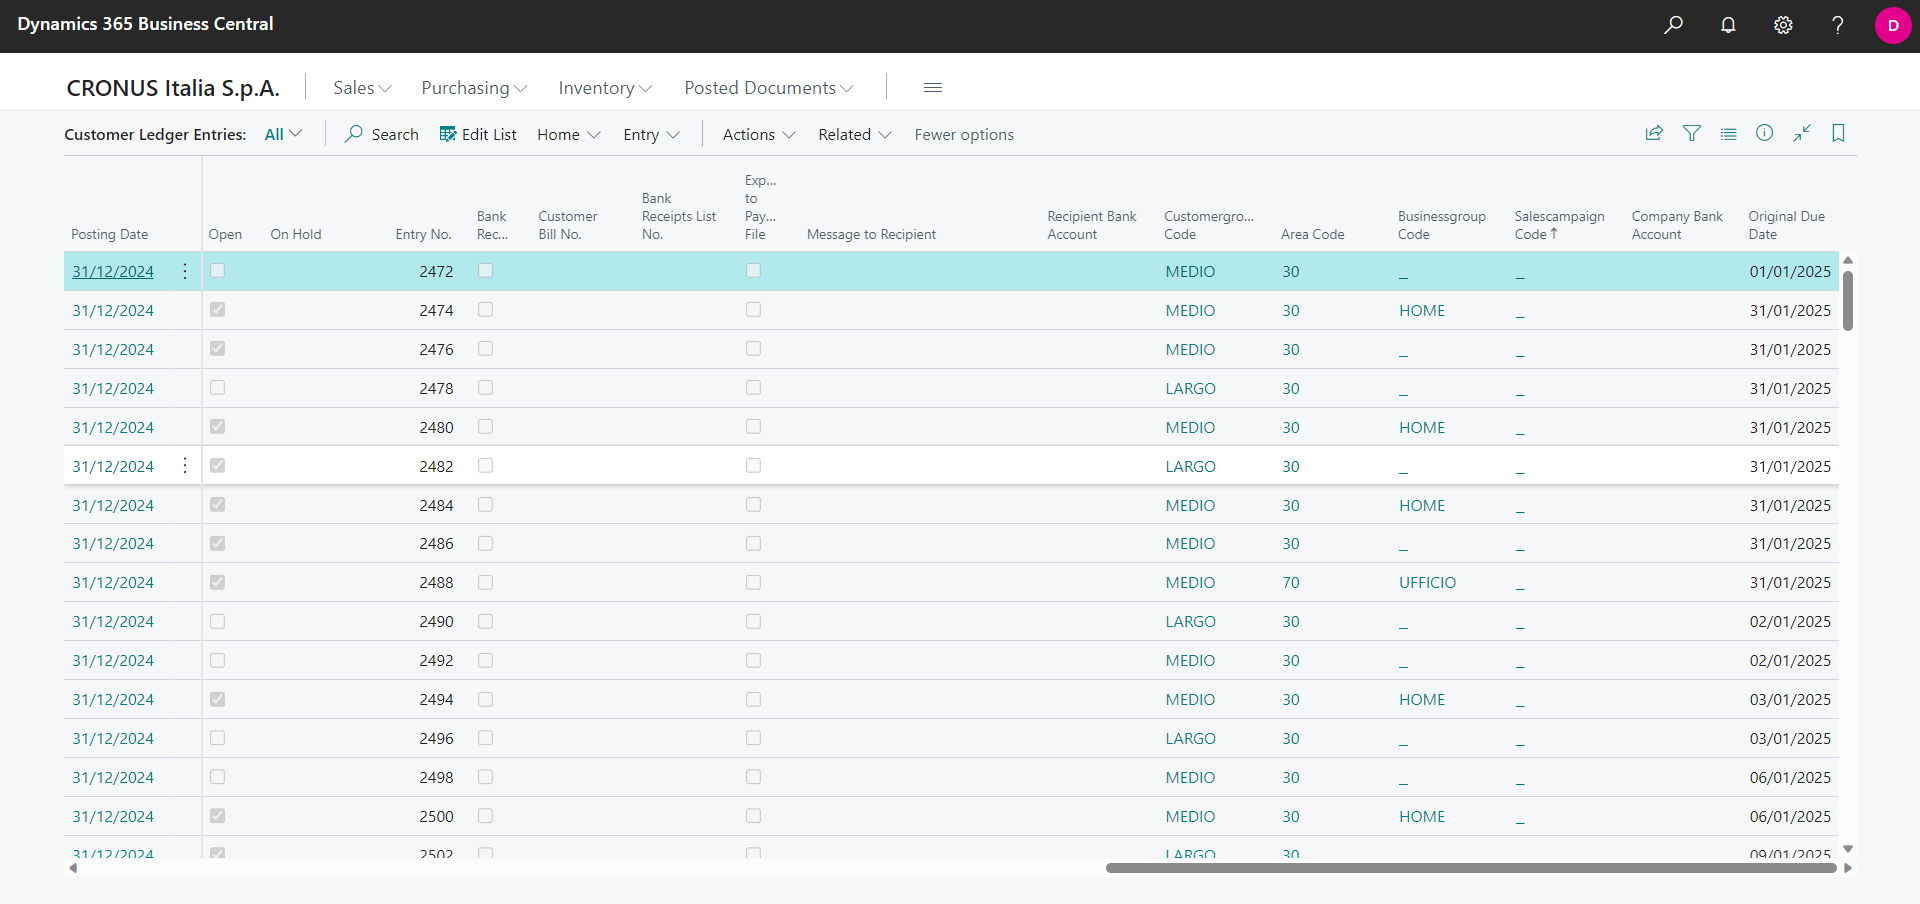This screenshot has width=1920, height=904.
Task: Toggle Bank Receipt checkbox for entry 2488
Action: pyautogui.click(x=486, y=582)
